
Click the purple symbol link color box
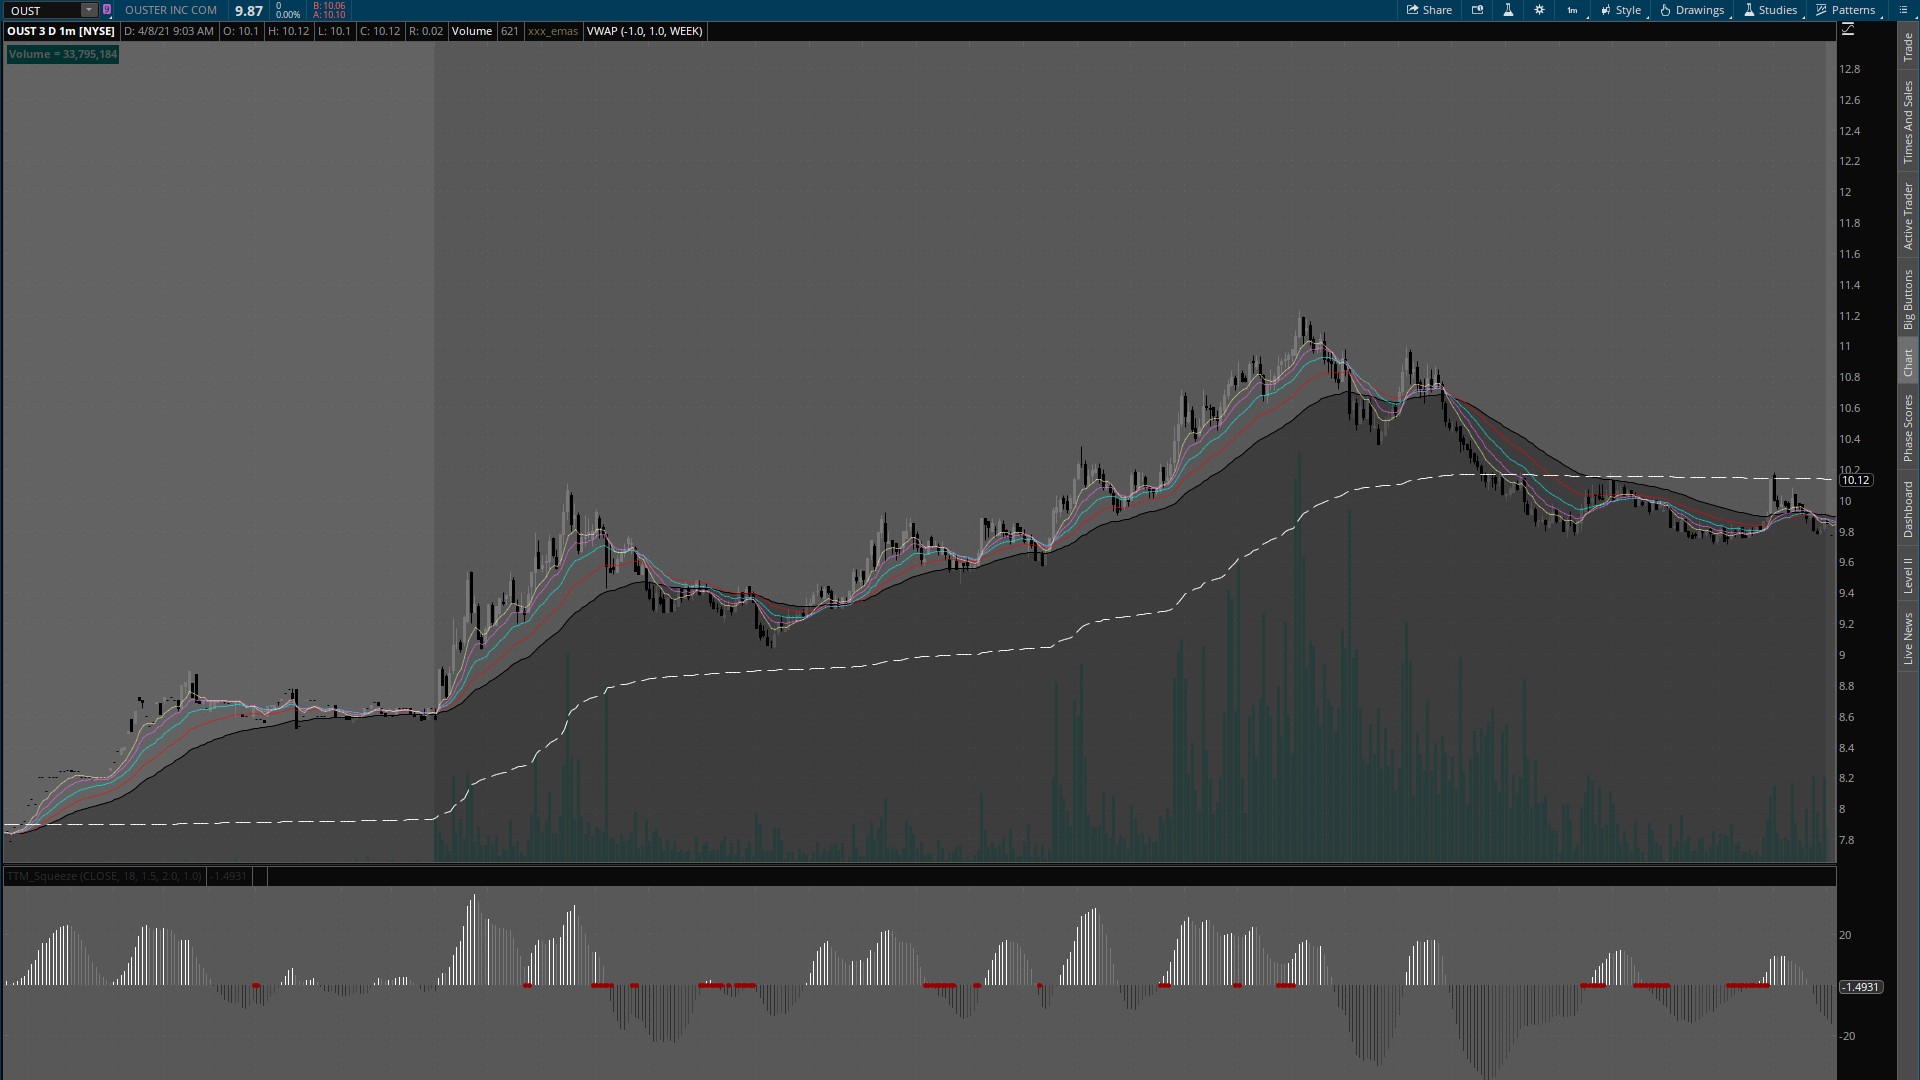click(x=107, y=10)
